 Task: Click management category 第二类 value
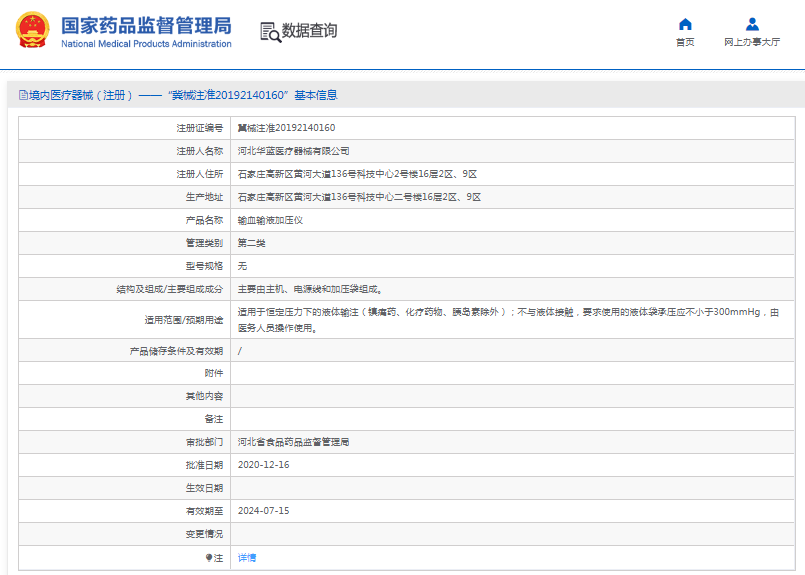point(251,243)
